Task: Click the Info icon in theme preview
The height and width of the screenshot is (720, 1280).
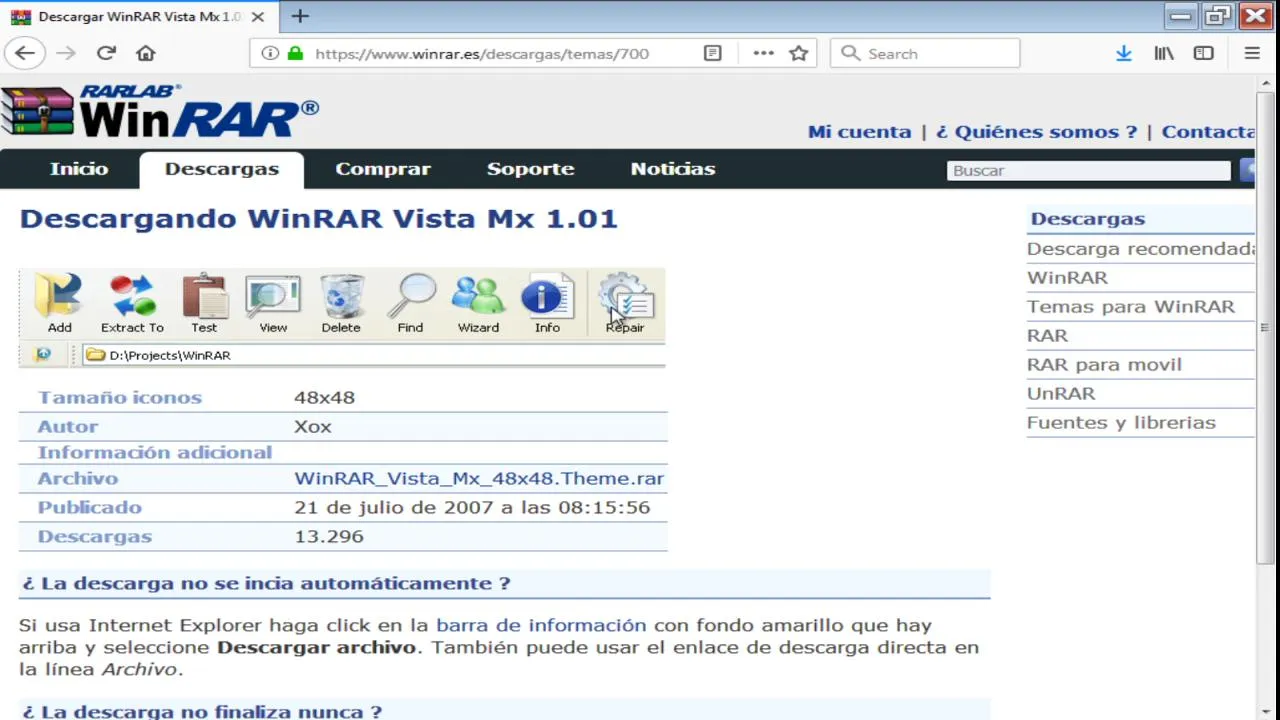Action: tap(547, 304)
